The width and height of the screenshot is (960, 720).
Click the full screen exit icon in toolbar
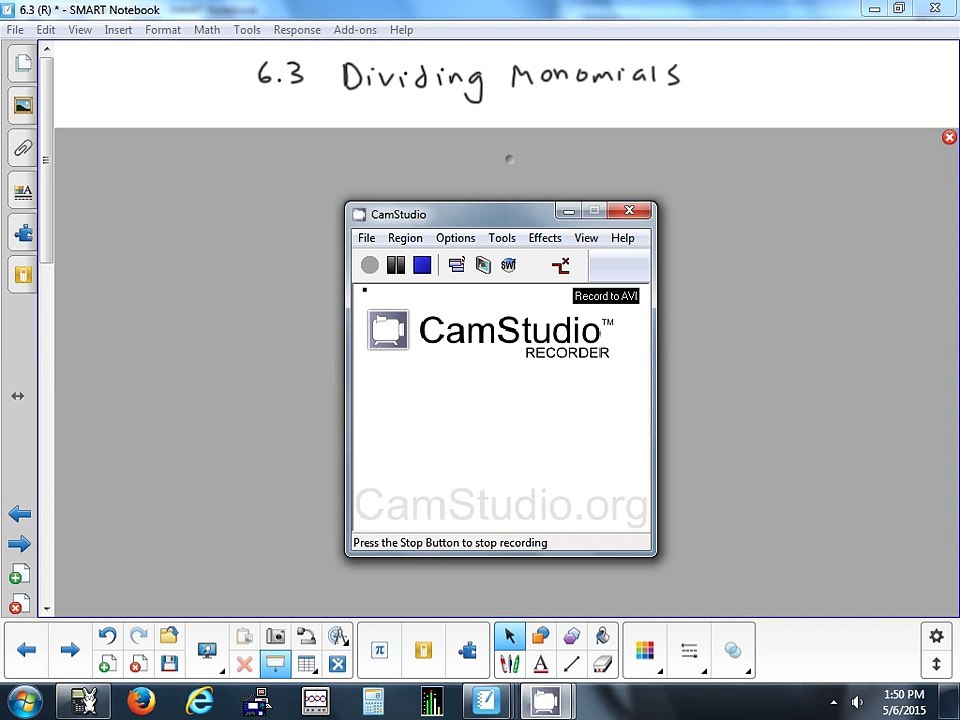[x=337, y=664]
